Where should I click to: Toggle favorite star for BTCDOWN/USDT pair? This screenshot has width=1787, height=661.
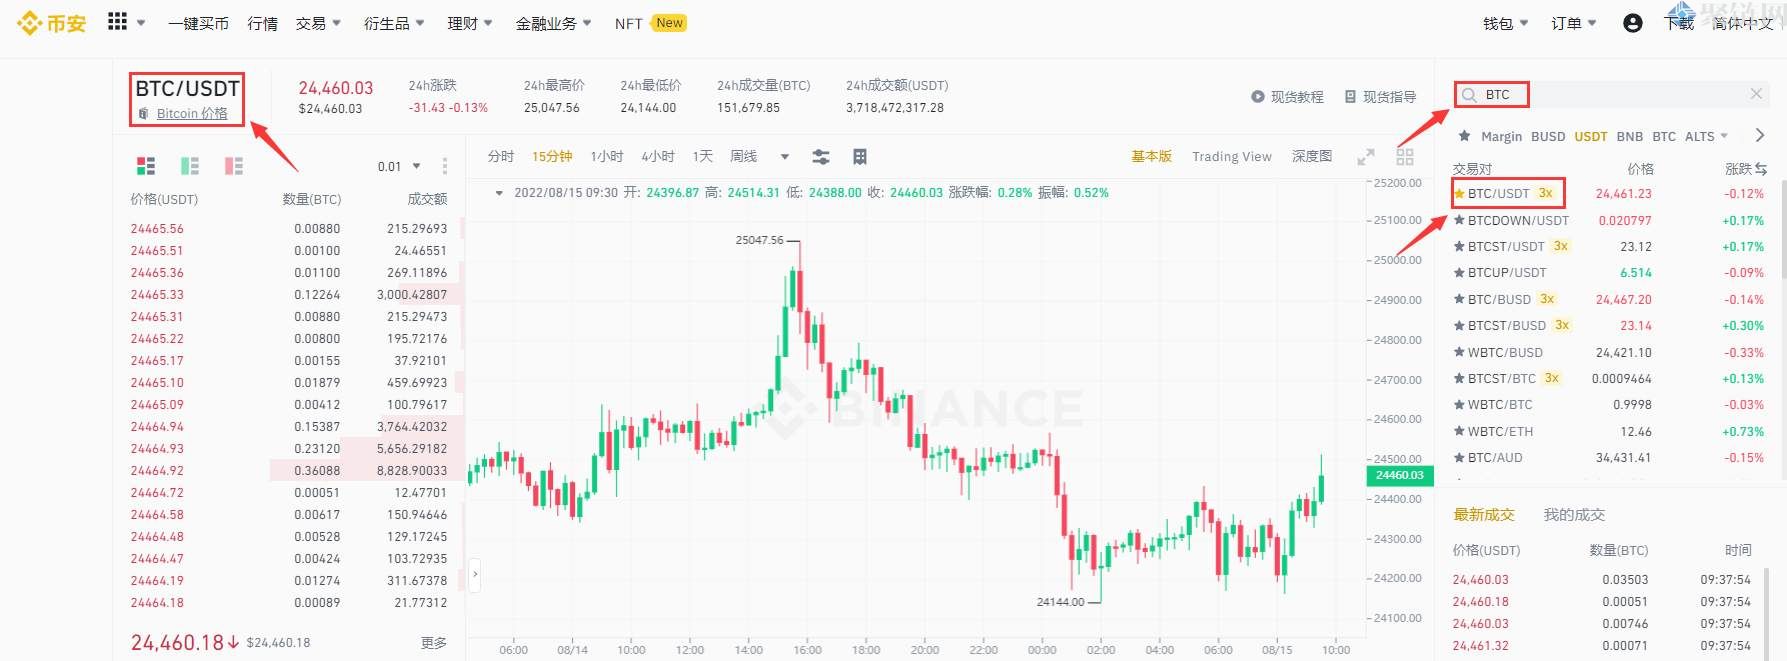(1460, 220)
